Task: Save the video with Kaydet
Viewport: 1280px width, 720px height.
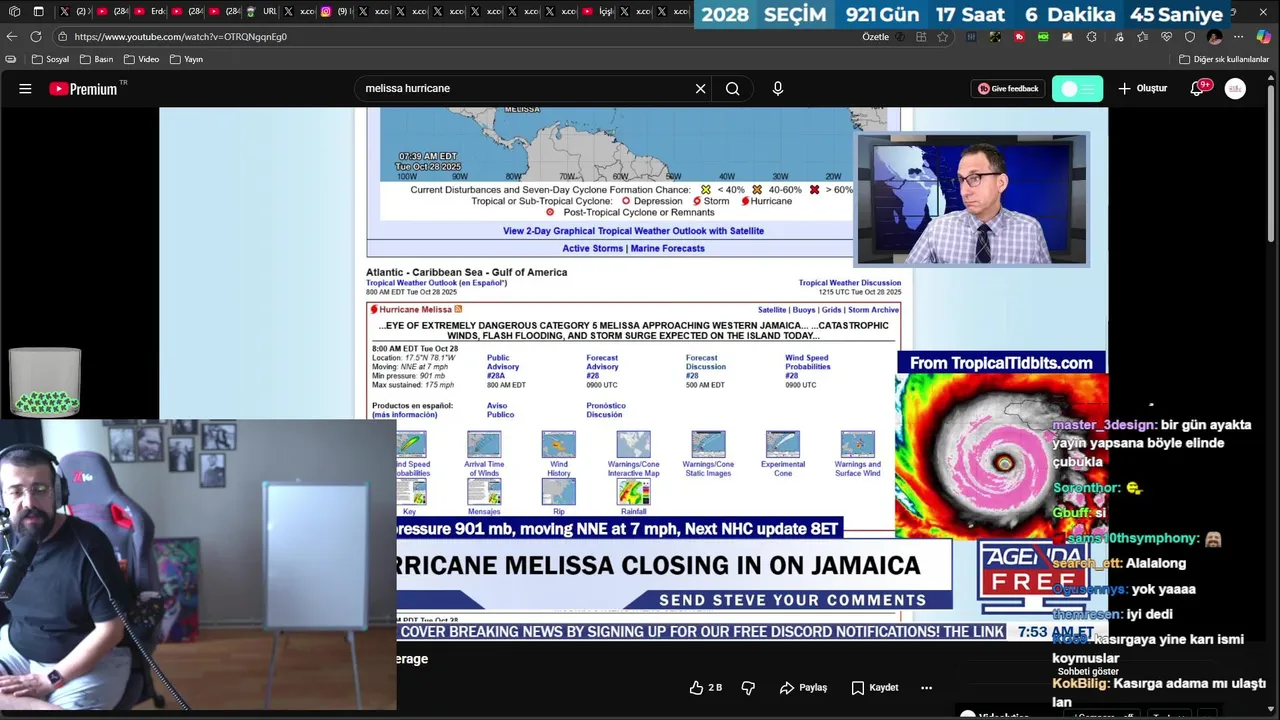Action: click(875, 688)
